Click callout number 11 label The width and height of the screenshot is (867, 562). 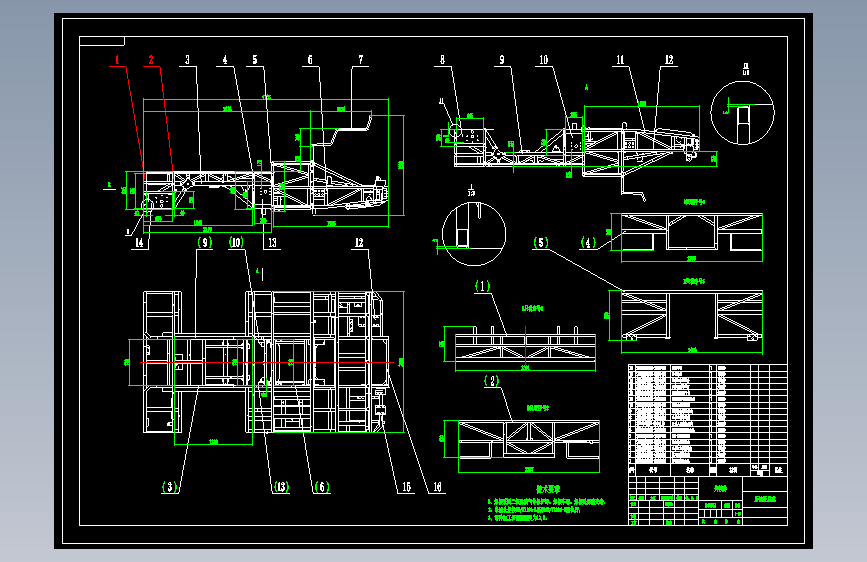tap(620, 60)
